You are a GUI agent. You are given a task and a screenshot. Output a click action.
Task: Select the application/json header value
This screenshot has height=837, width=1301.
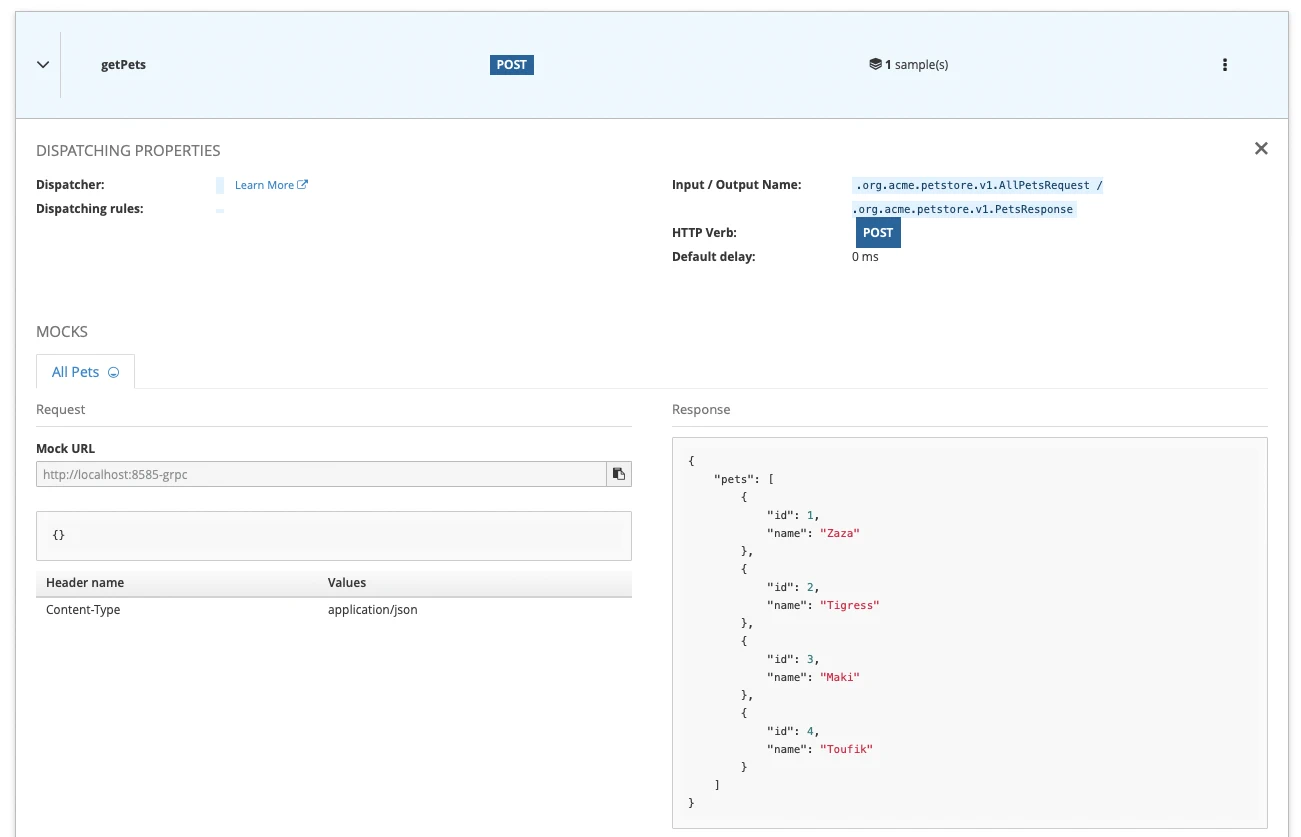[372, 610]
